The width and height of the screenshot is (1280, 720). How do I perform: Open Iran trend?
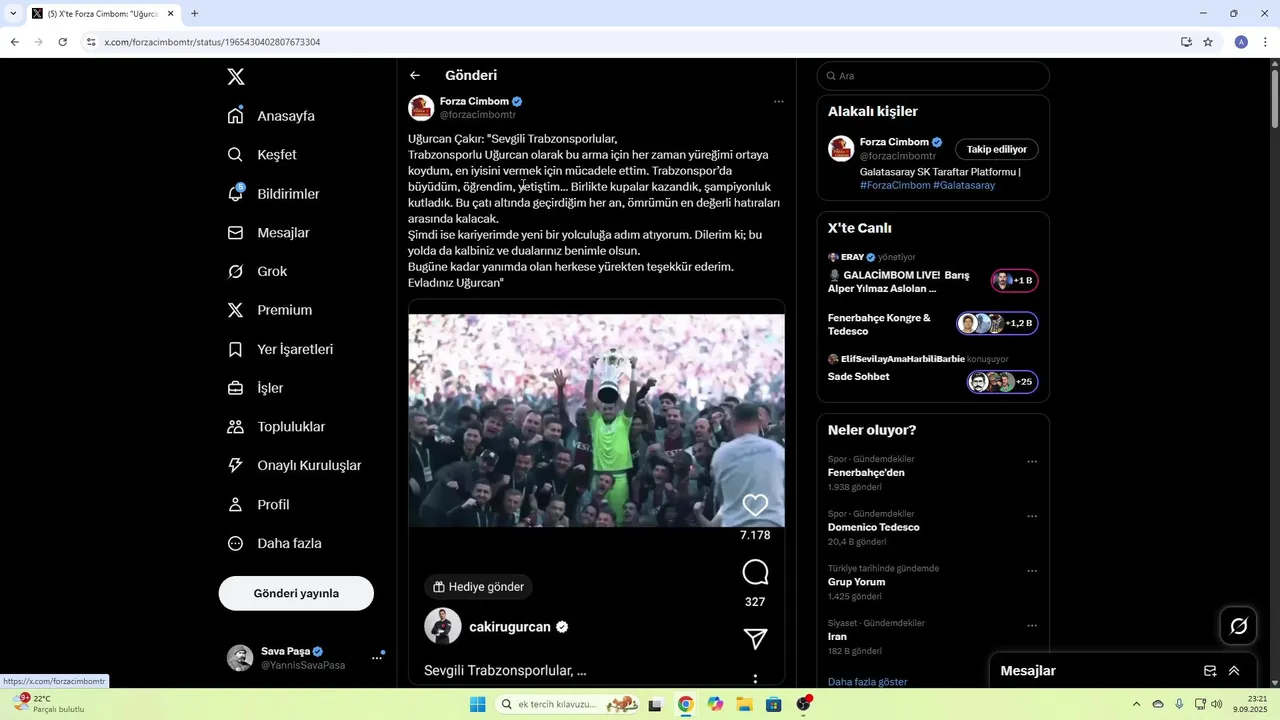tap(838, 636)
